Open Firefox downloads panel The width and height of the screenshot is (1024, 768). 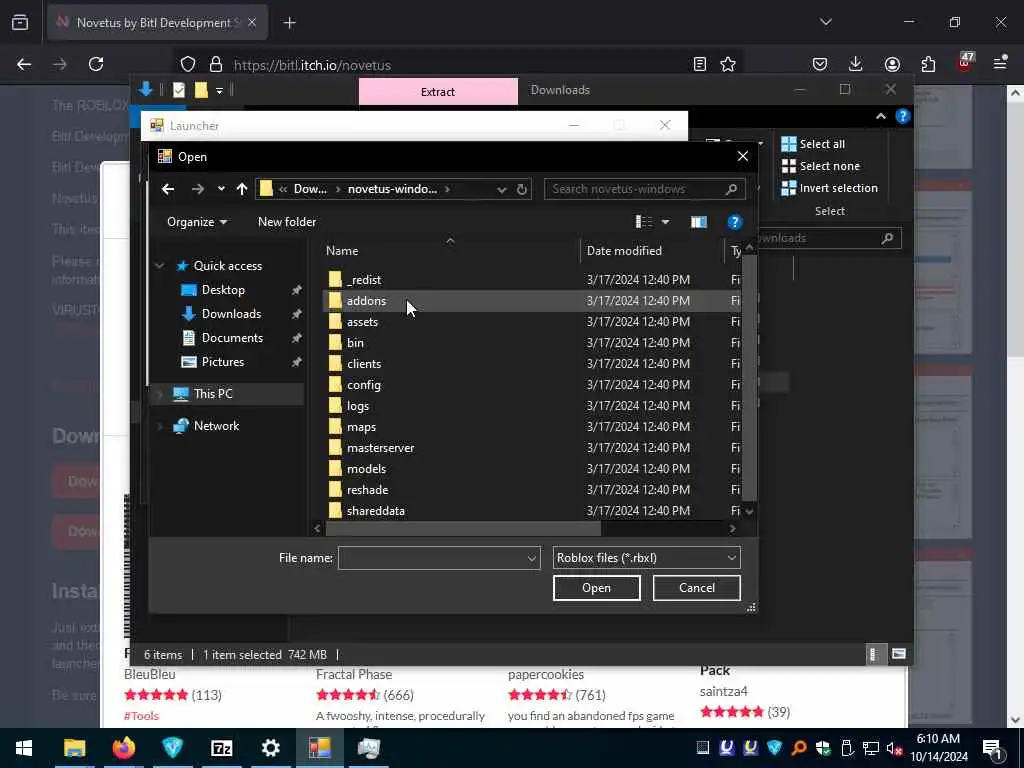856,64
